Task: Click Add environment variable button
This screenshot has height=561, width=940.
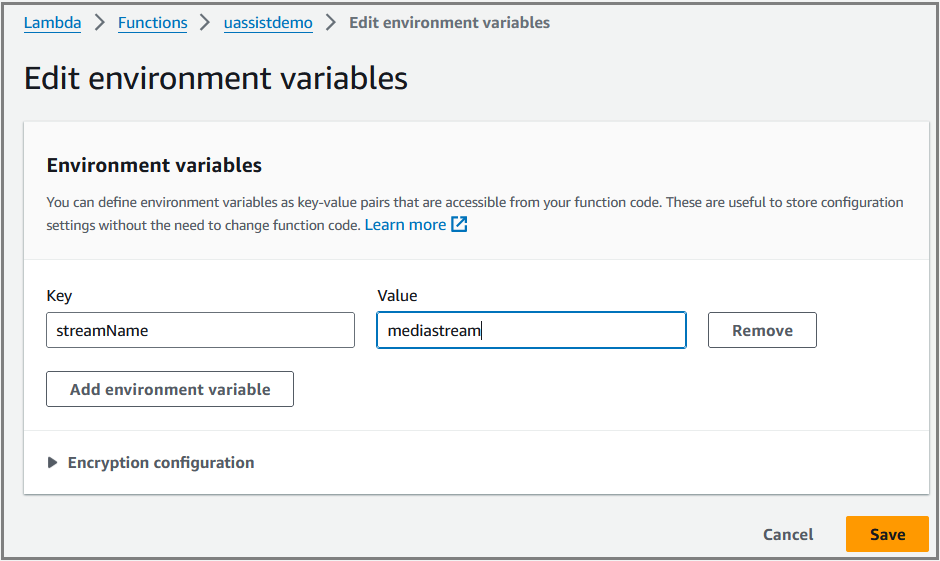Action: pyautogui.click(x=170, y=389)
